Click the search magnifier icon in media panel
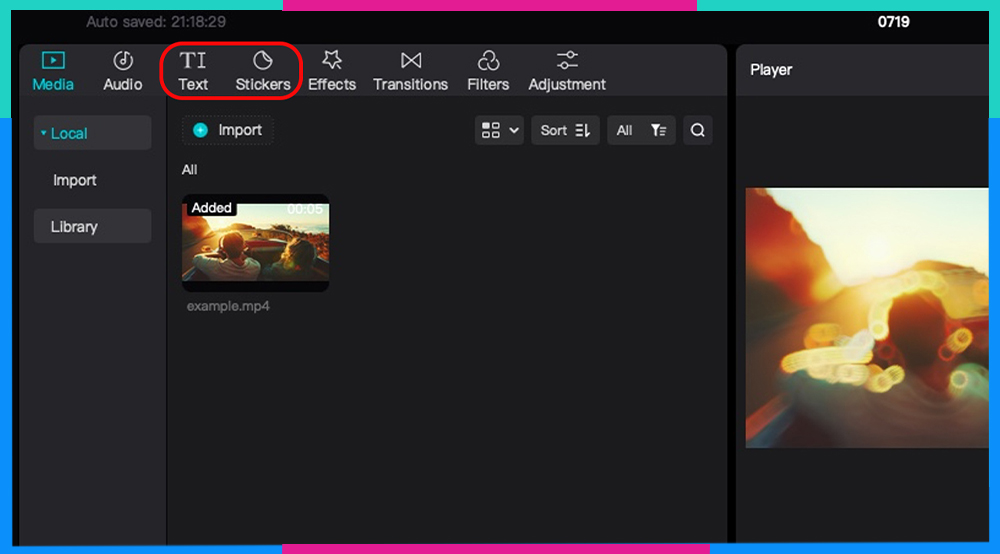 [698, 130]
